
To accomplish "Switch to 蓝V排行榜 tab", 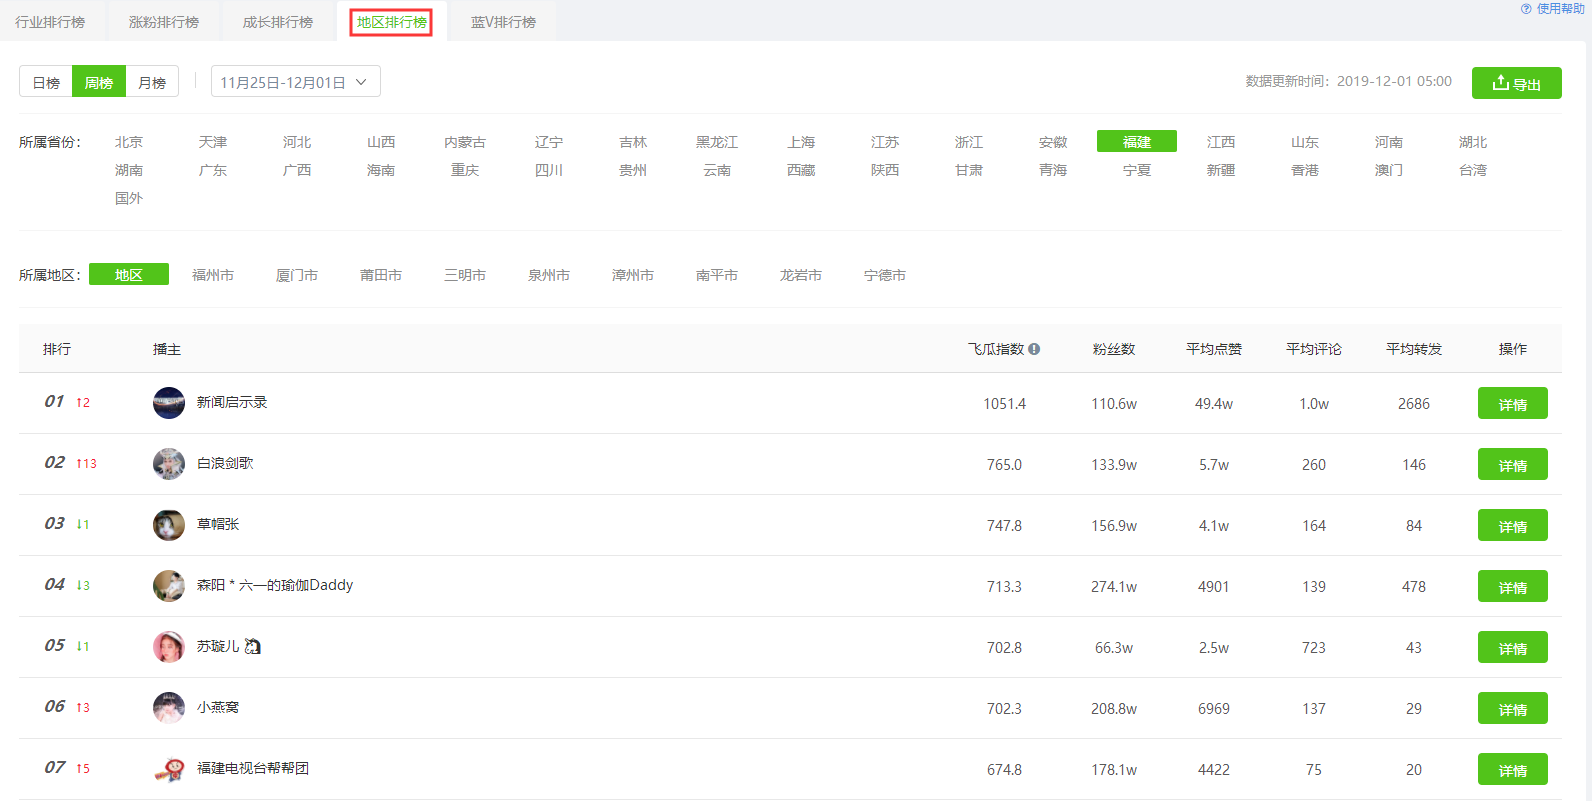I will tap(503, 22).
